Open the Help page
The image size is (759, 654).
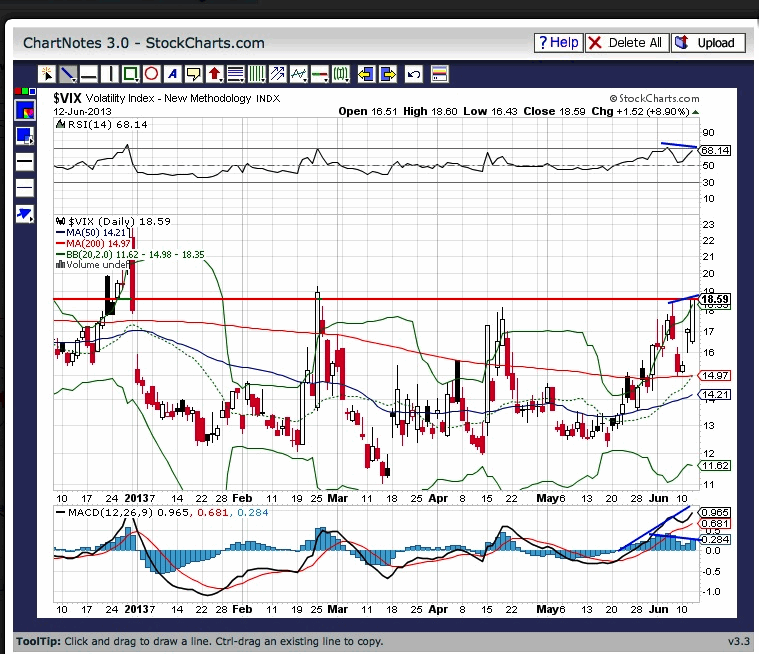click(558, 43)
